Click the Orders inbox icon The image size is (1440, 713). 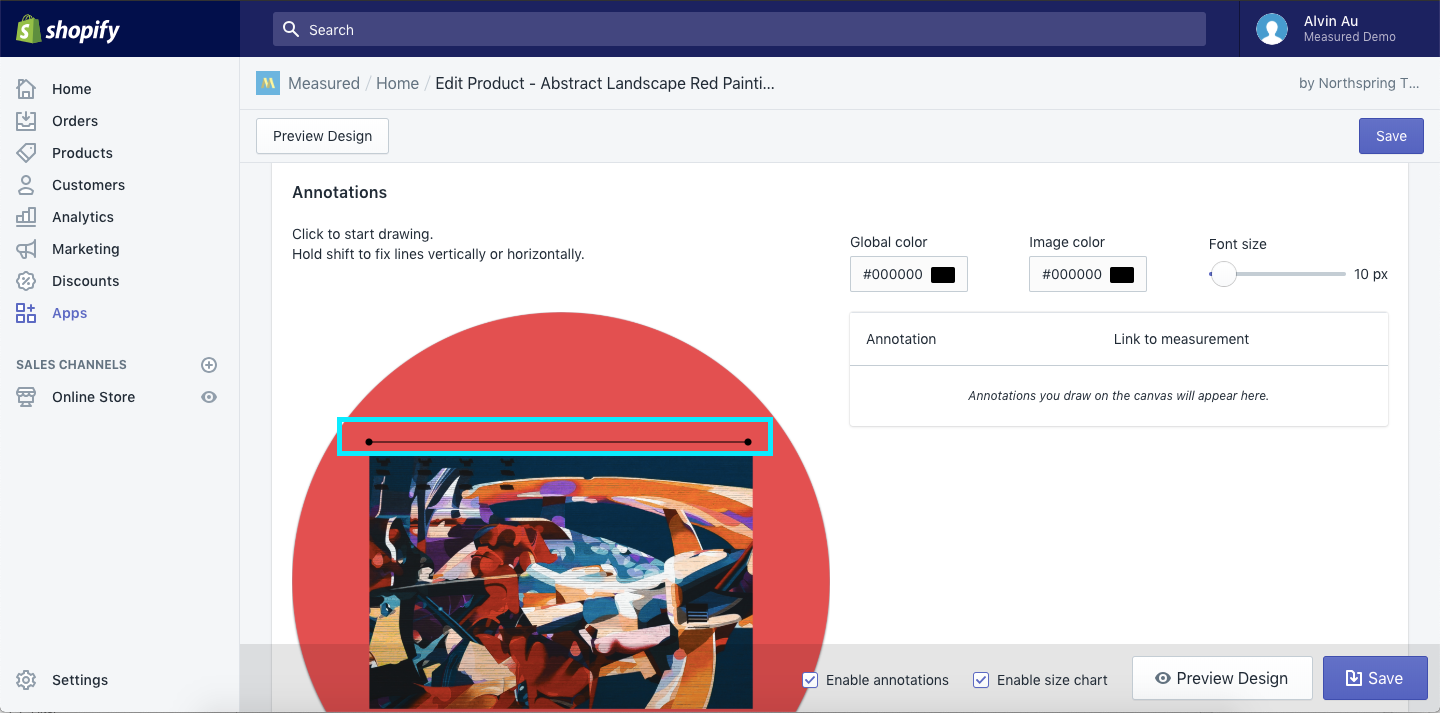click(26, 121)
